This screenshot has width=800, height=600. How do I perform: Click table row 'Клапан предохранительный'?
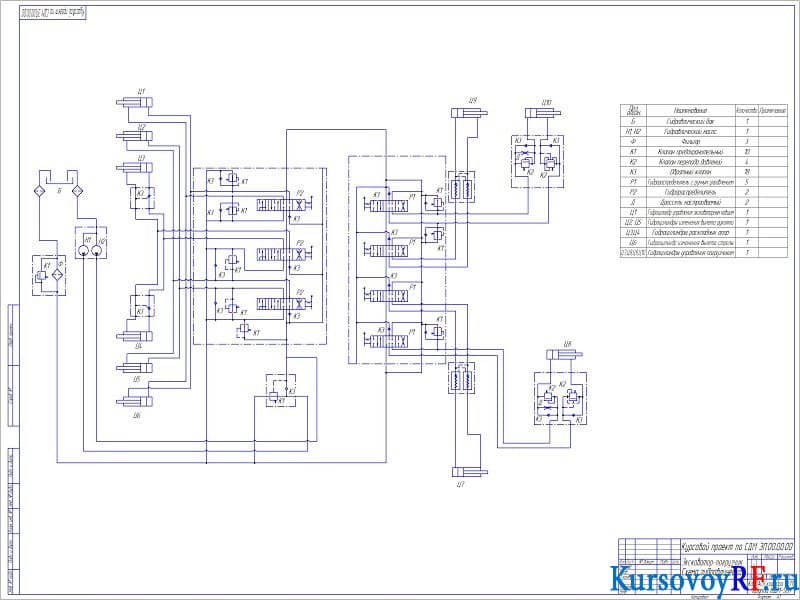coord(704,152)
